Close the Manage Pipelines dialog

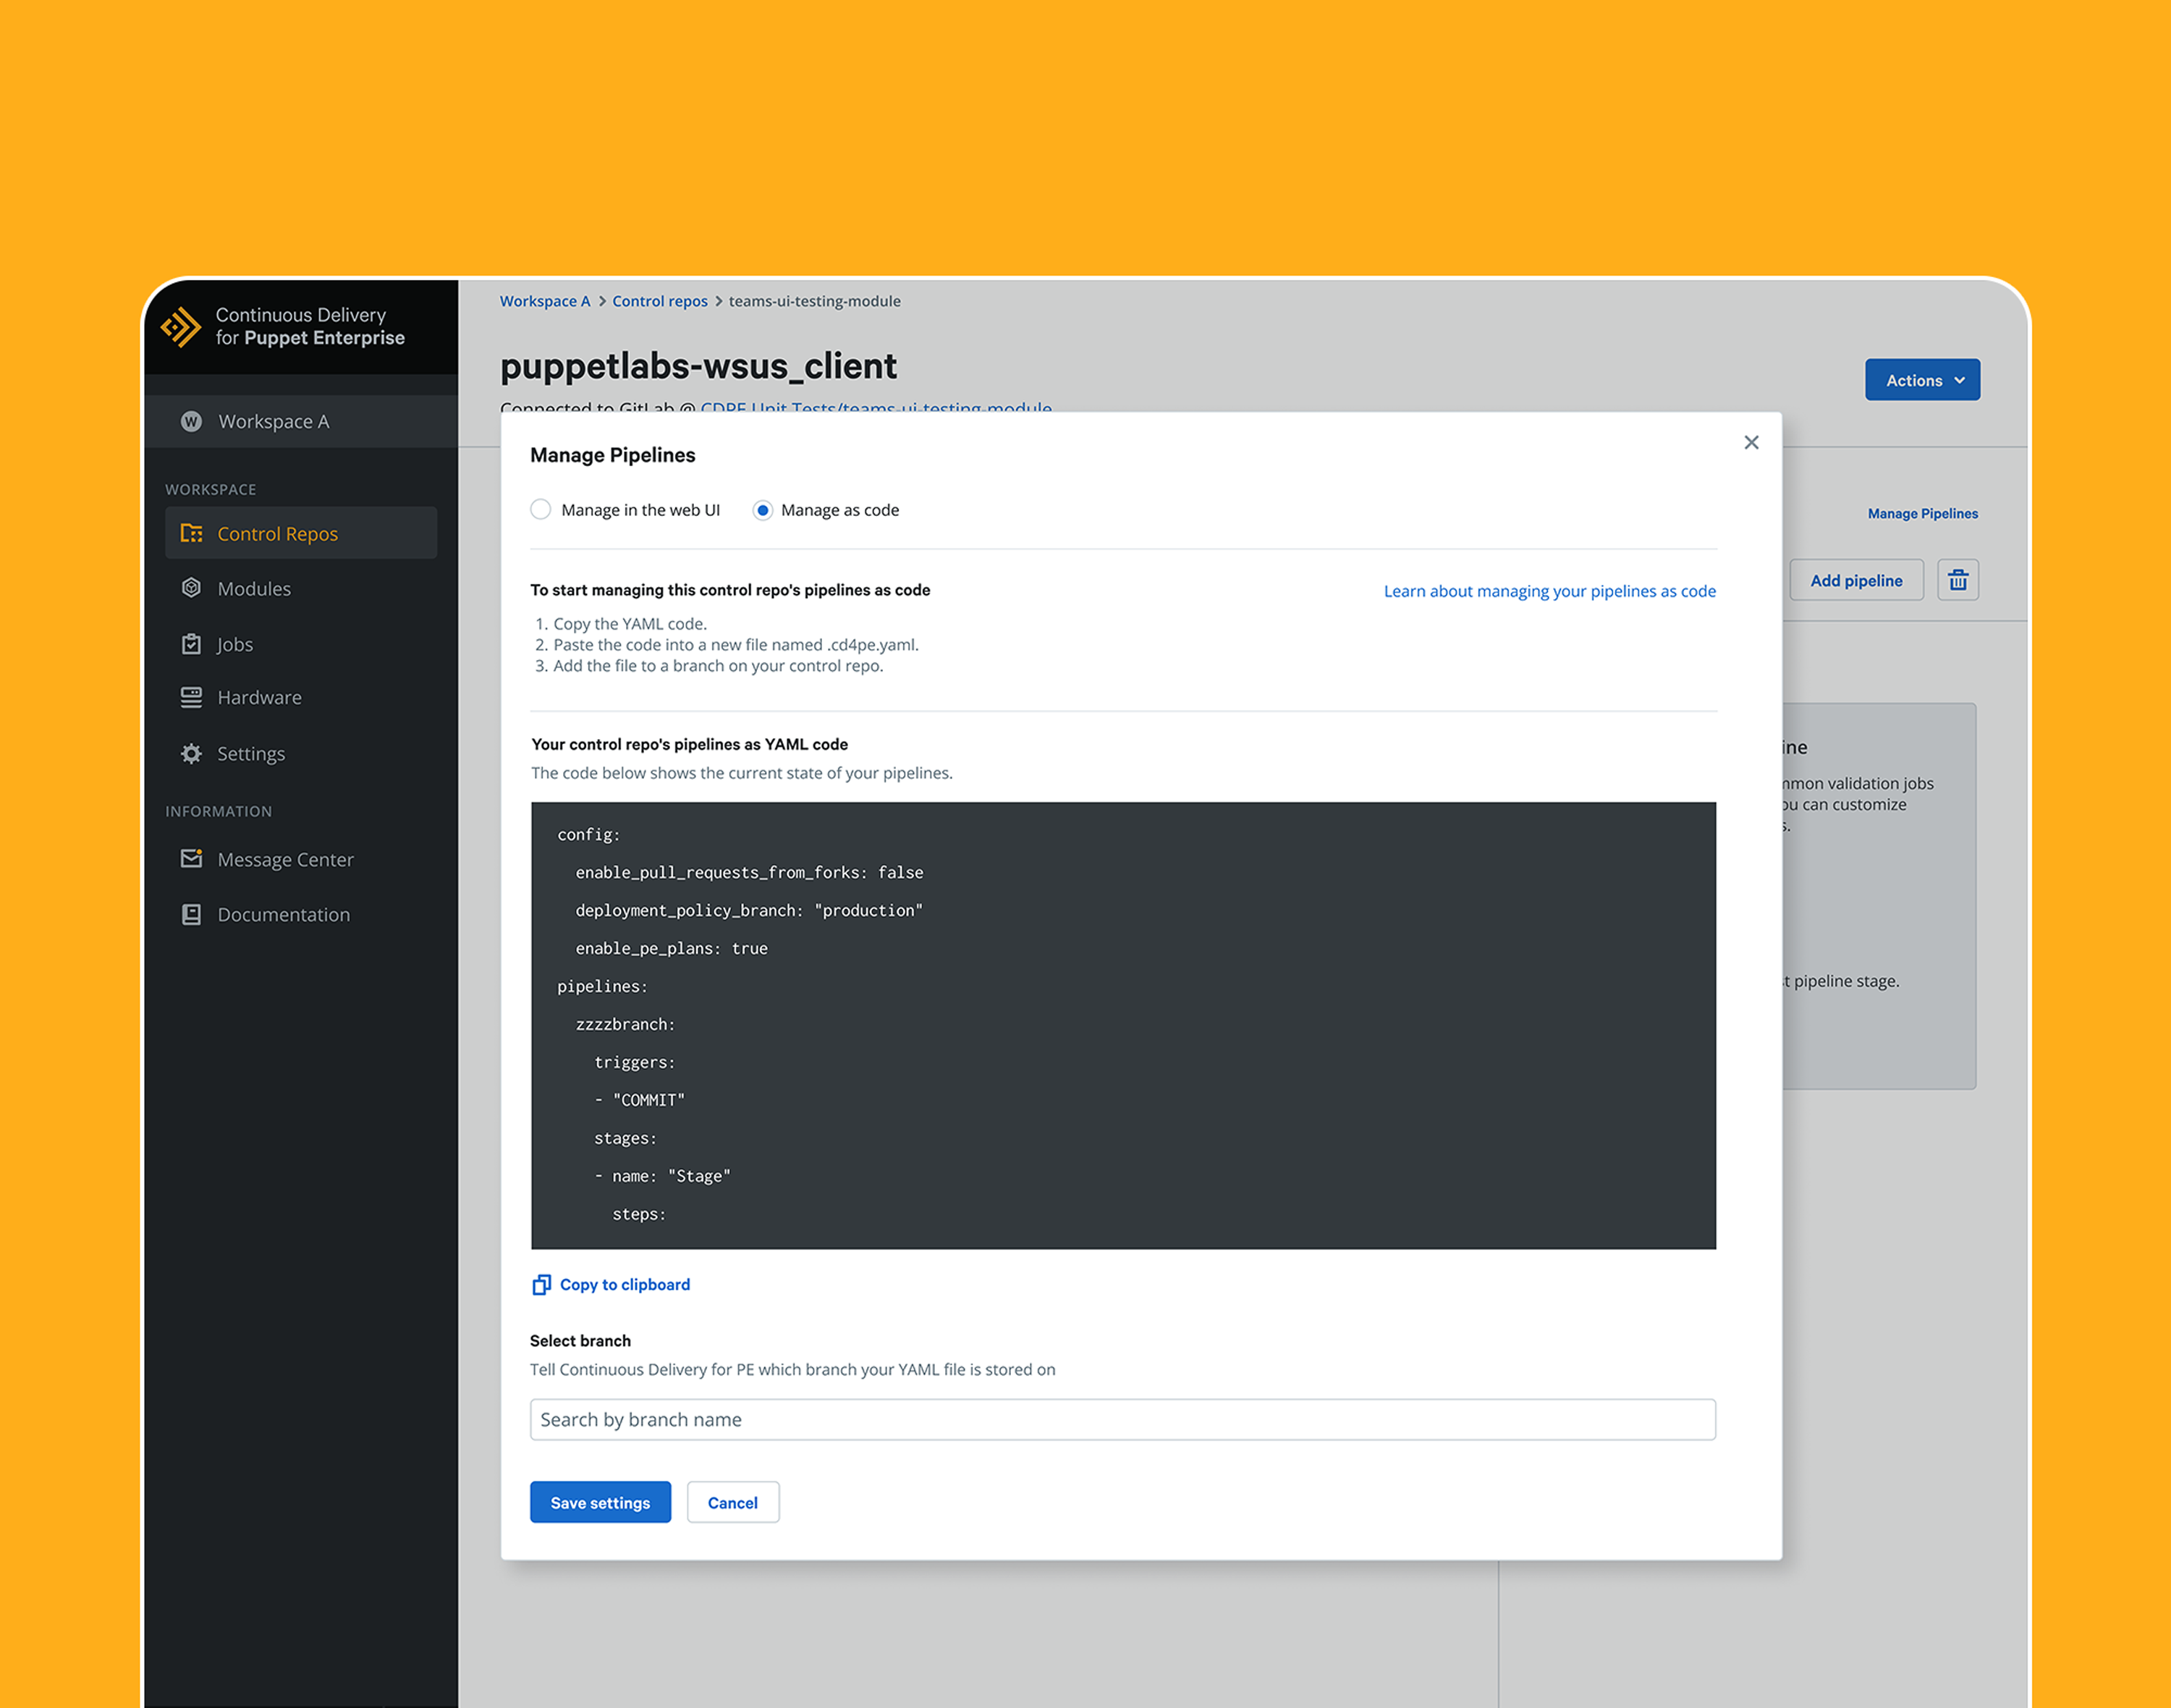tap(1751, 442)
